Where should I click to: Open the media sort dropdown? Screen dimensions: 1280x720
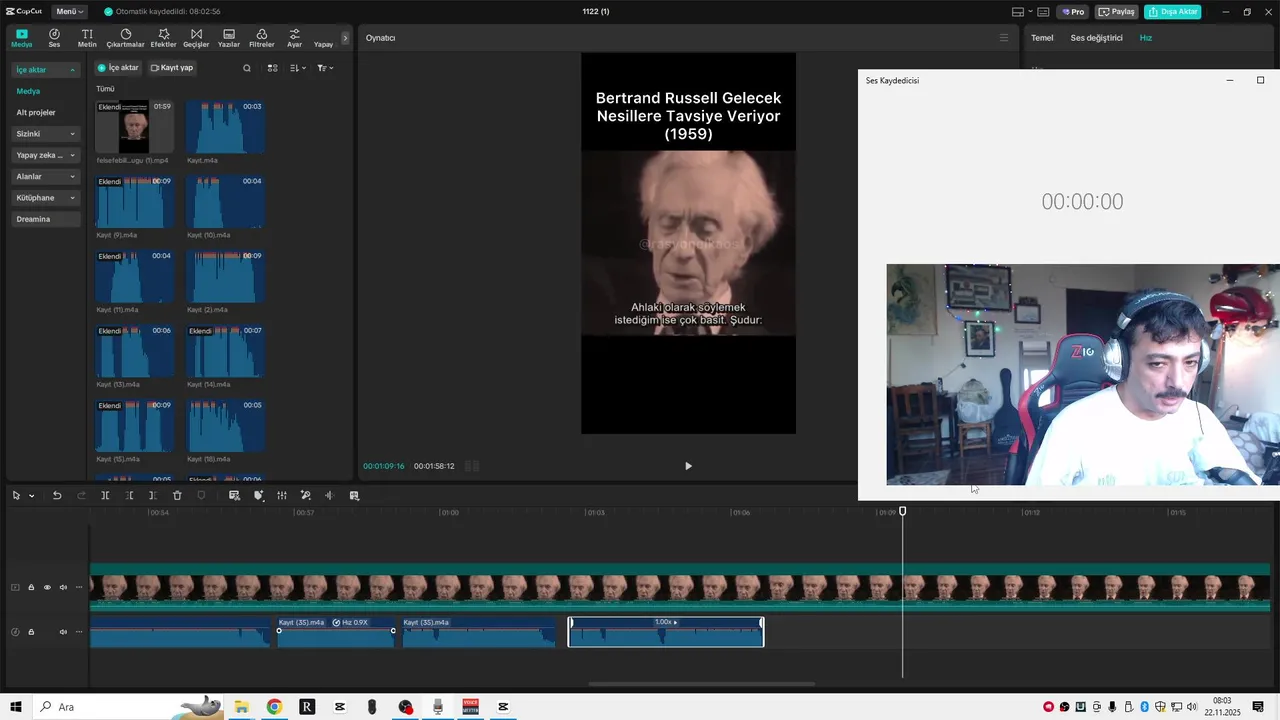coord(298,68)
